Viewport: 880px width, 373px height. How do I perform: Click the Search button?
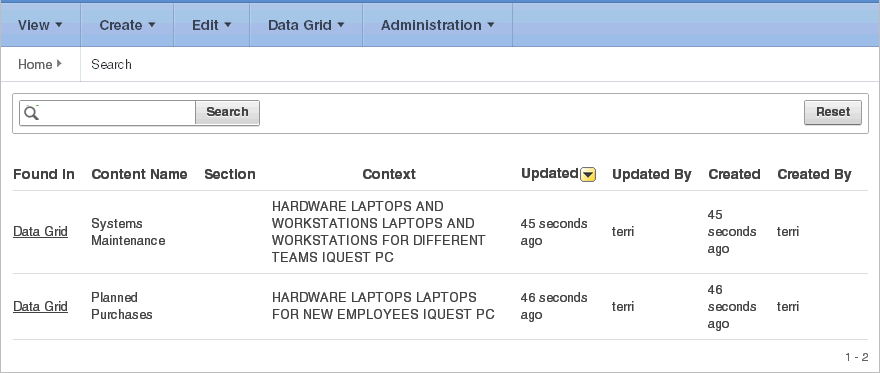point(227,112)
